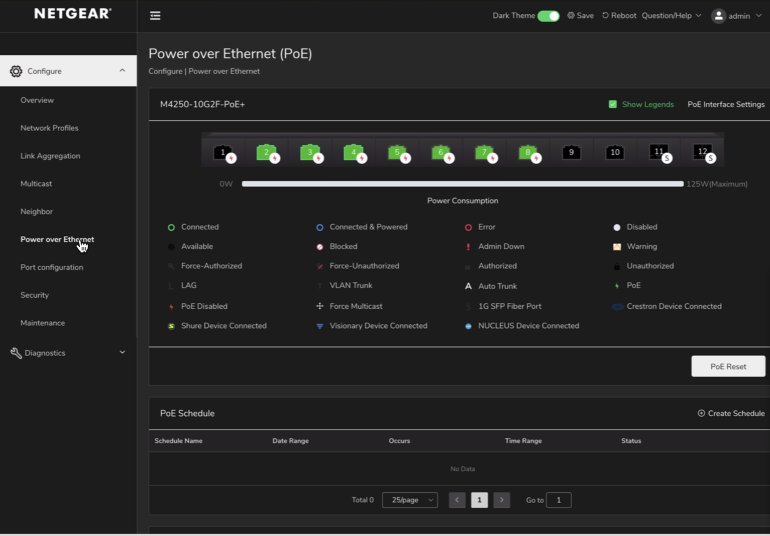Click Create Schedule link
Screen dimensions: 770x536
point(731,413)
